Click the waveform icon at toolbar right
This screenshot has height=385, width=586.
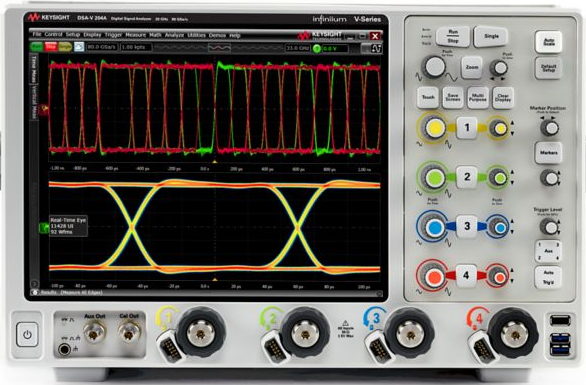[375, 48]
